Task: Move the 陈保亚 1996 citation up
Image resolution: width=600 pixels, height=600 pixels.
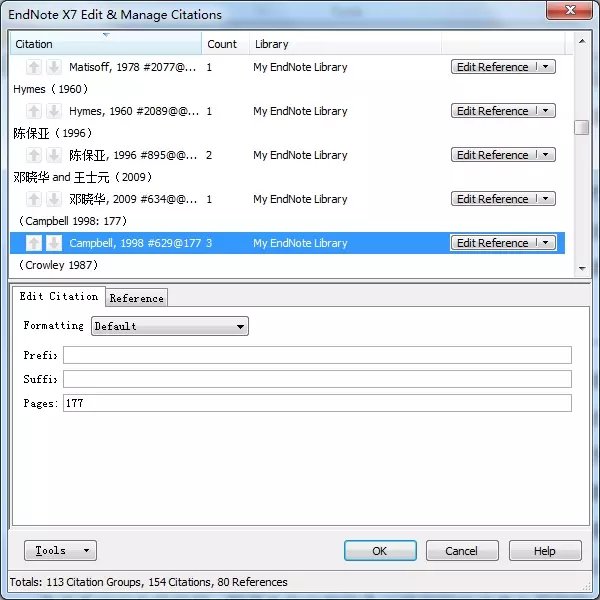Action: [34, 155]
